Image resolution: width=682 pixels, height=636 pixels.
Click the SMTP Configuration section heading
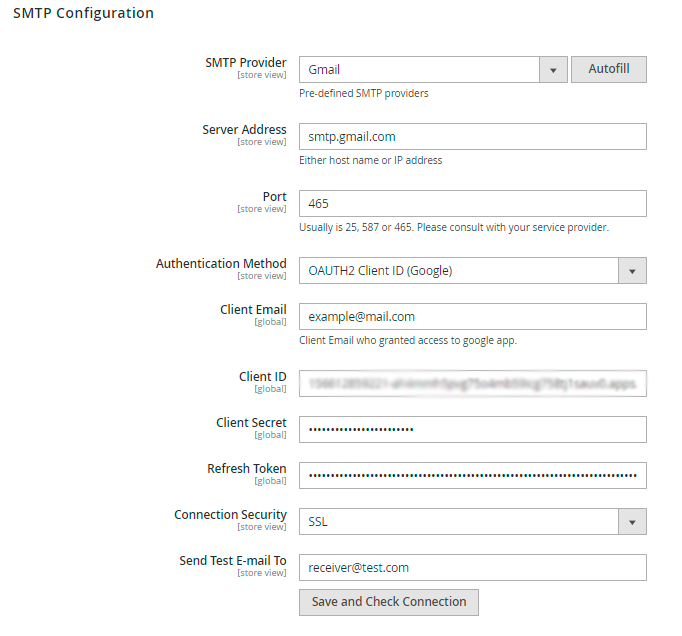pos(83,14)
